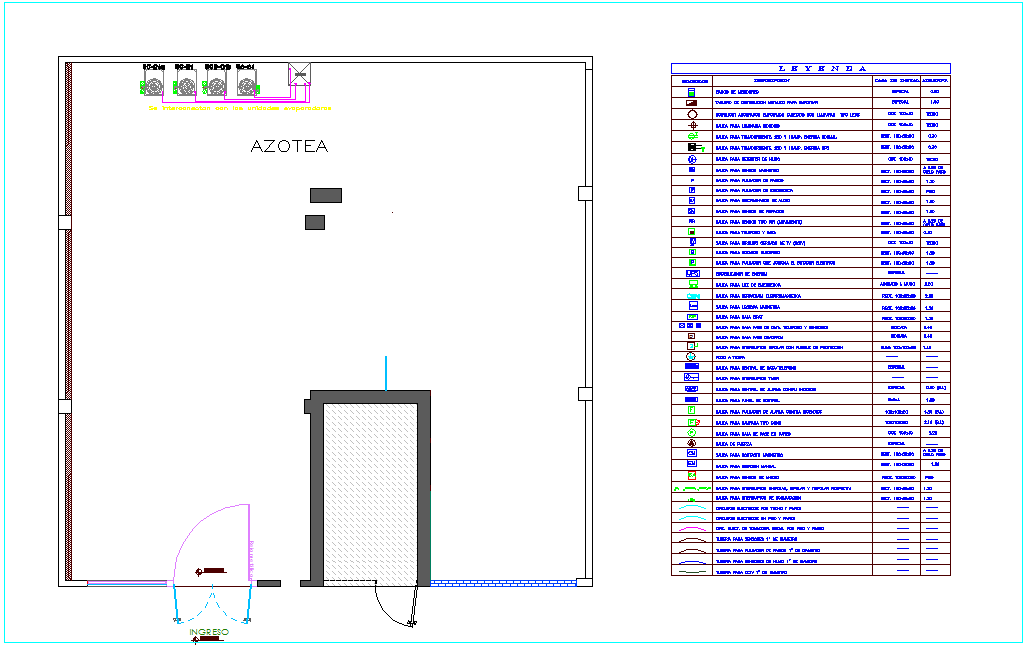Select the magenta arc line sample in legend
This screenshot has height=648, width=1026.
pos(692,528)
